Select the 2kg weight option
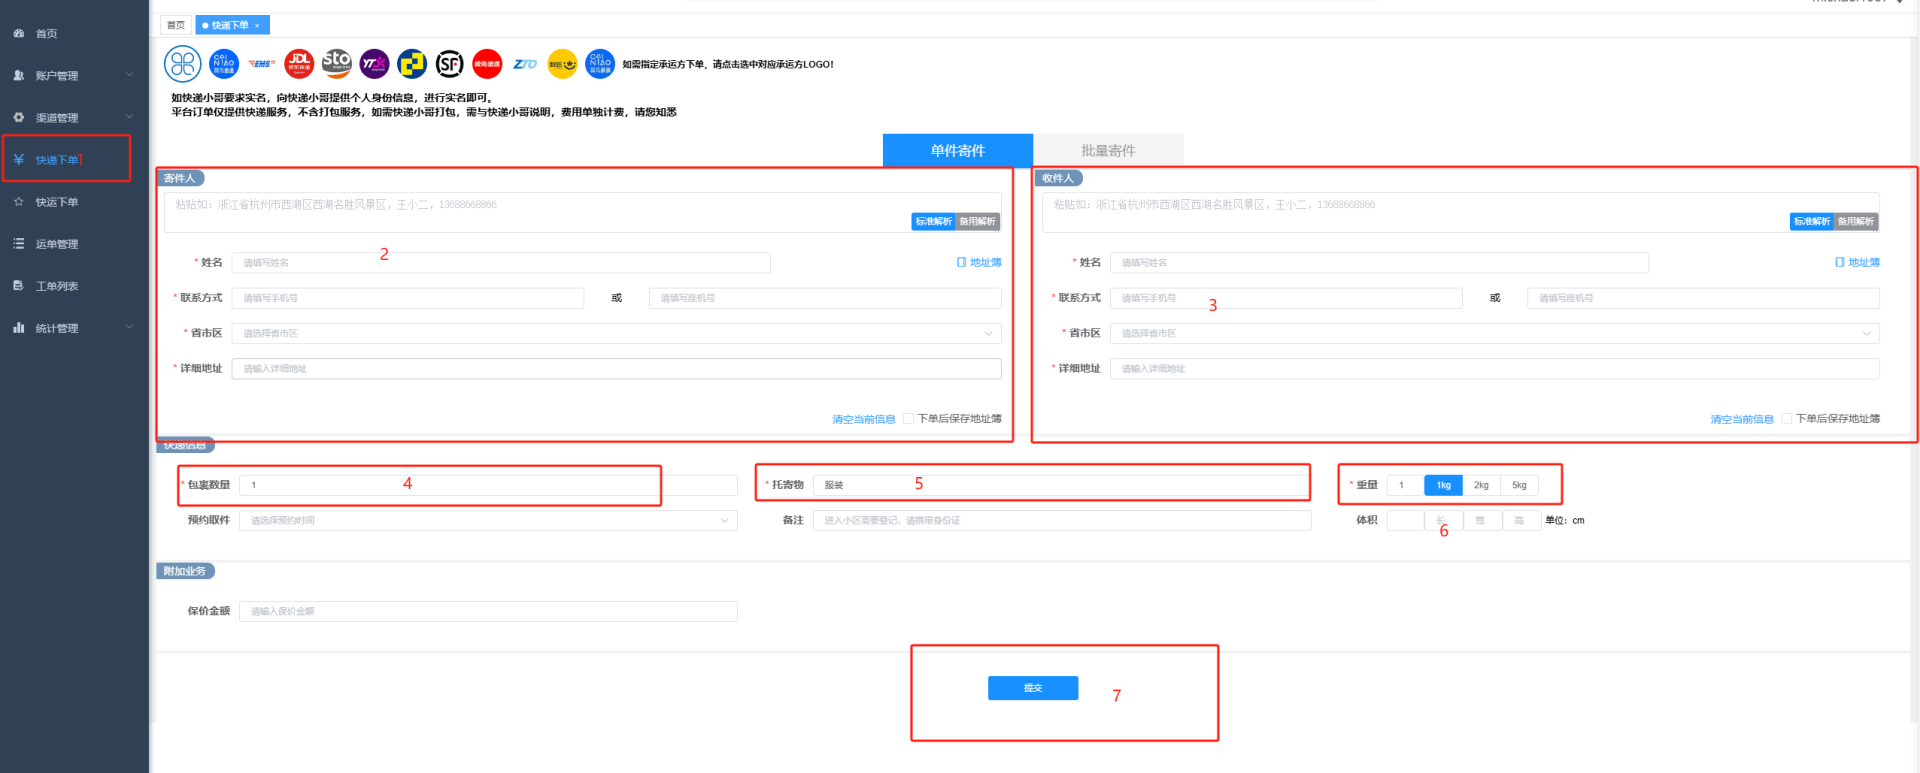Image resolution: width=1920 pixels, height=773 pixels. (x=1481, y=485)
